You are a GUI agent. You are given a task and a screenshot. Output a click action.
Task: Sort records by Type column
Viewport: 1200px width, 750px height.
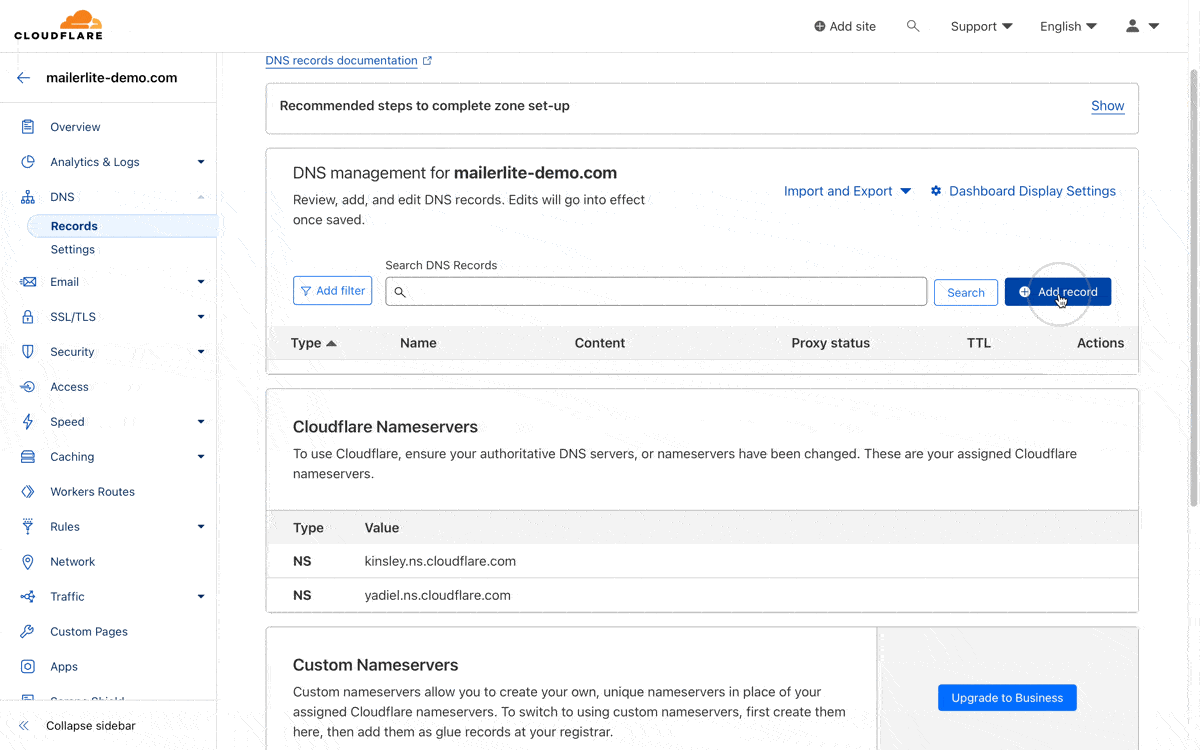tap(313, 343)
